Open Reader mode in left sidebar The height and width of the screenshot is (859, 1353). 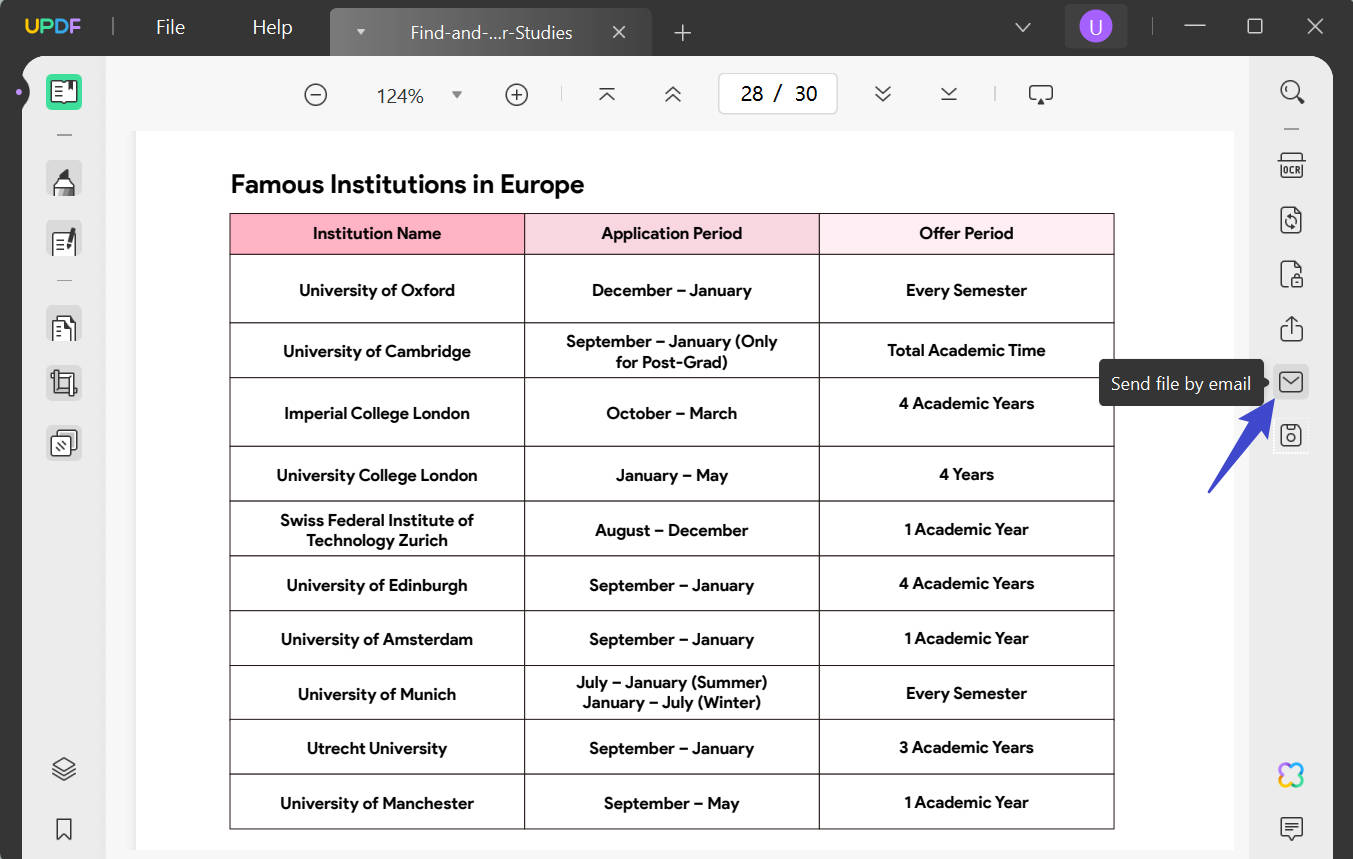[x=64, y=92]
